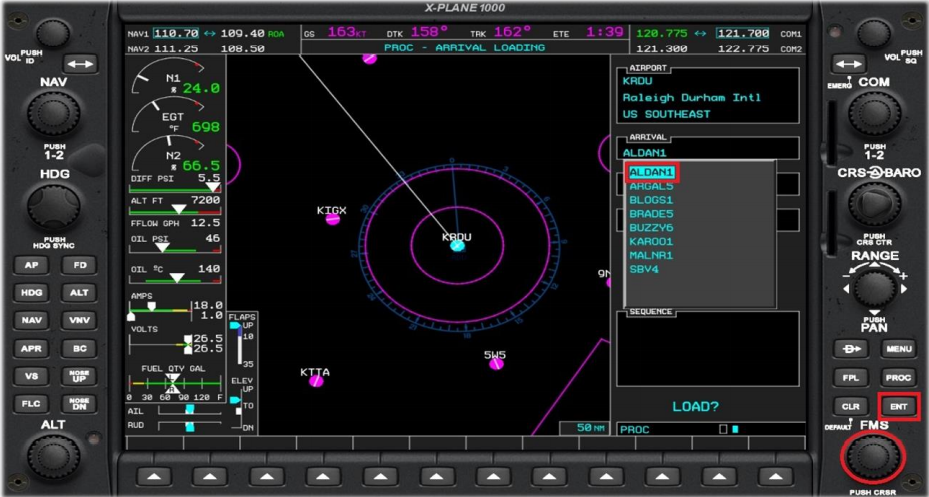929x497 pixels.
Task: Click the ninth softkey arrow from left
Action: [606, 476]
